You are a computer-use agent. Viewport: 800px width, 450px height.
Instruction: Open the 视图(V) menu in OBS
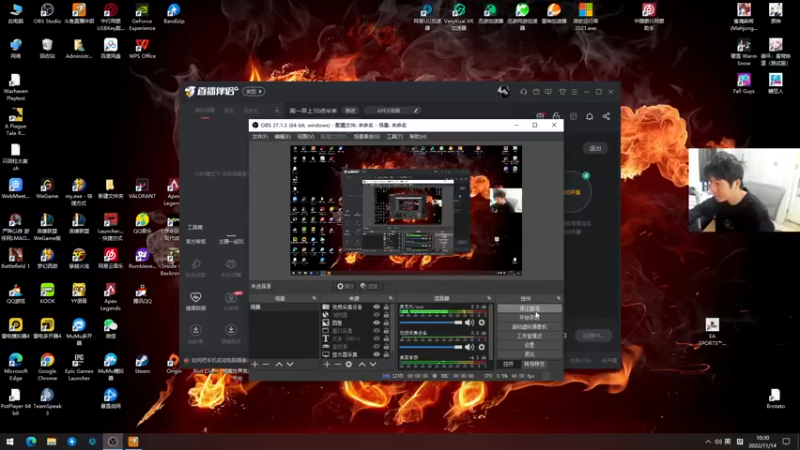pos(306,137)
